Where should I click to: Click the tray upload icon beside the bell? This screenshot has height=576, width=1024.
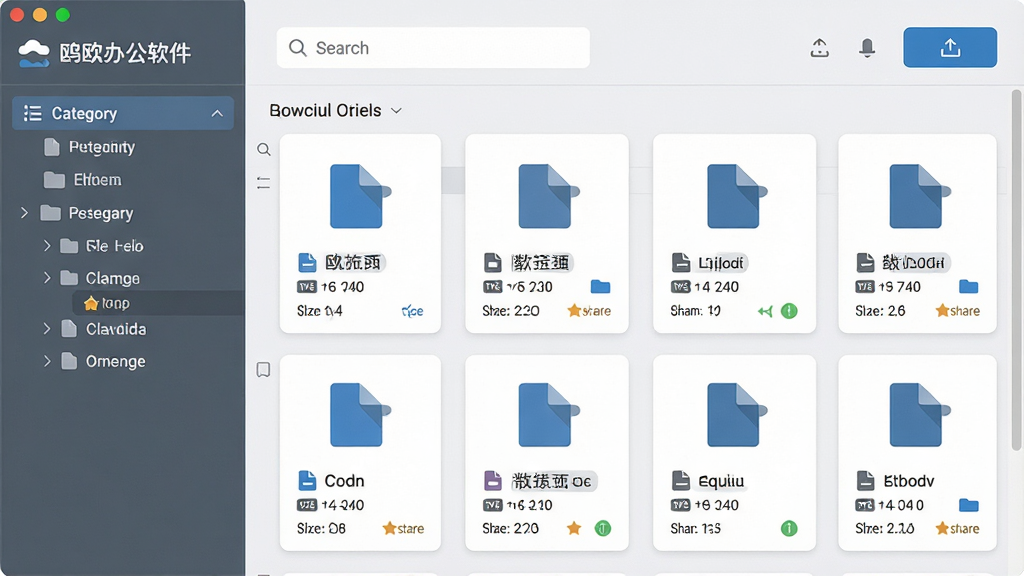[820, 48]
